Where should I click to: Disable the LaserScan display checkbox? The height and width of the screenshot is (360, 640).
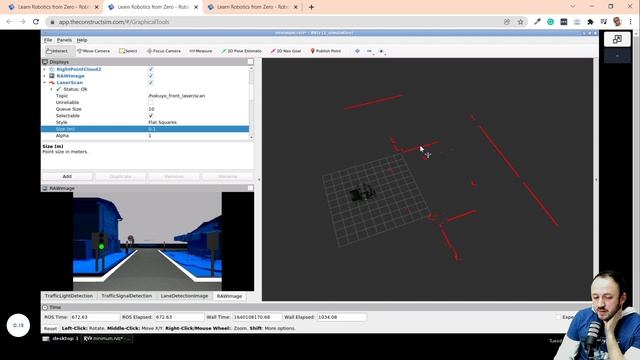pyautogui.click(x=151, y=82)
